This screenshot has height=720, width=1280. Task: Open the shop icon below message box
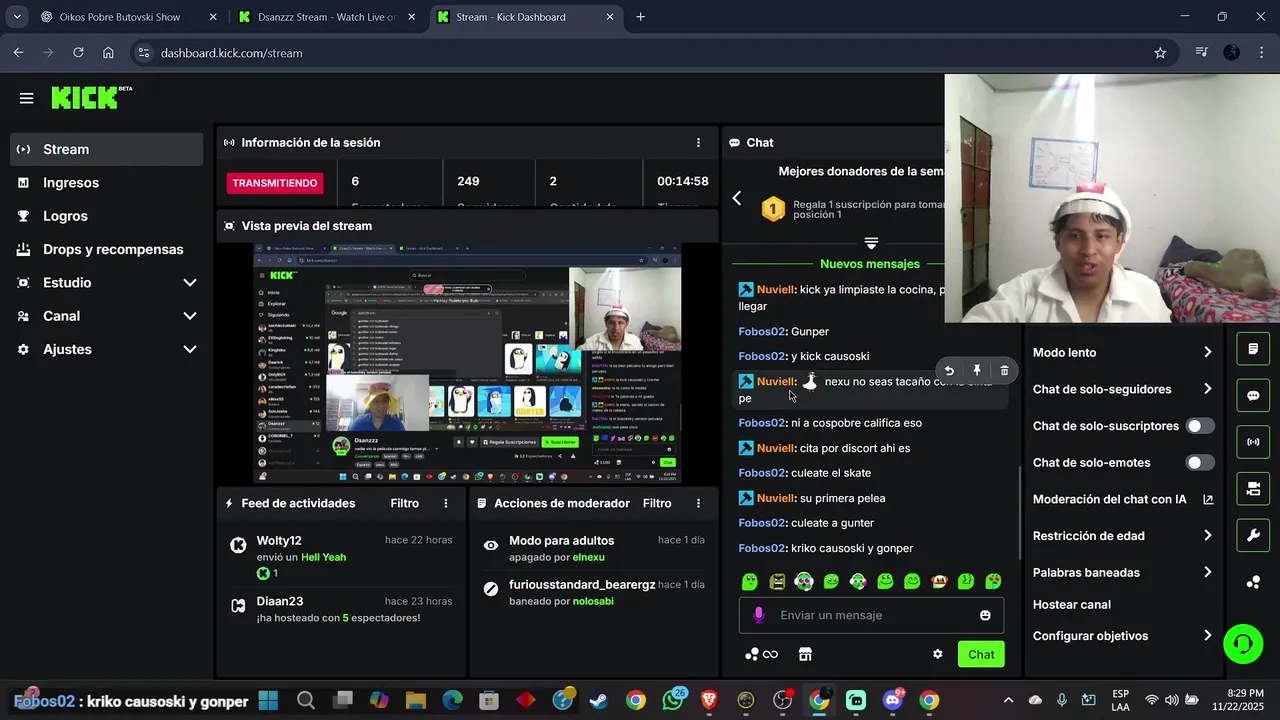[805, 654]
